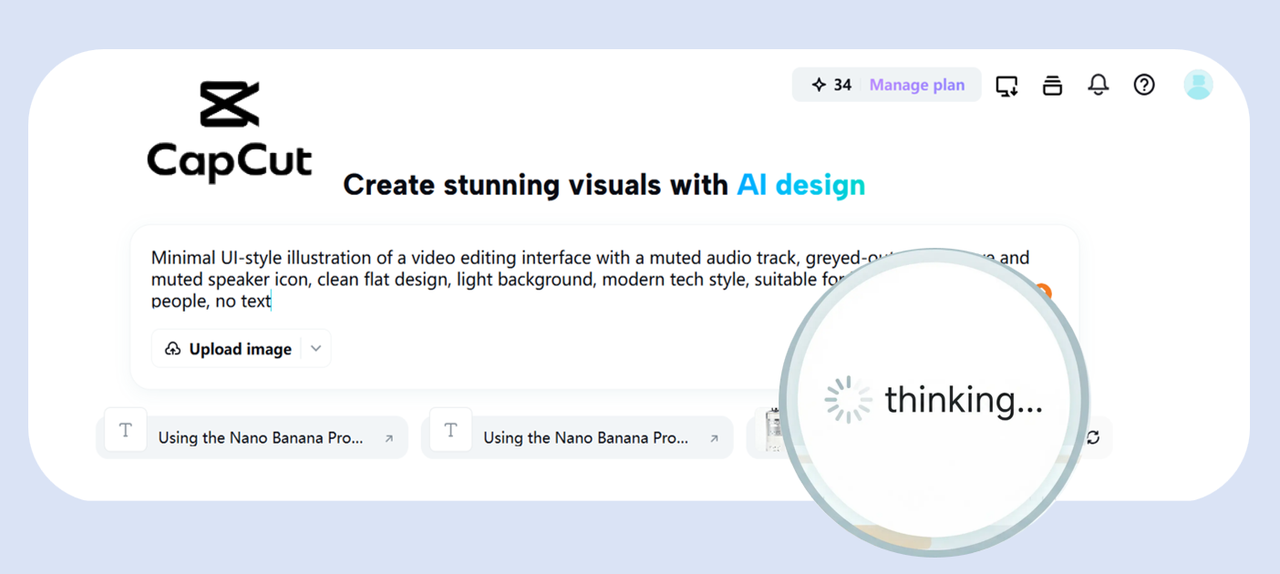Open the stacked cards icon in header
The image size is (1280, 574).
point(1052,85)
